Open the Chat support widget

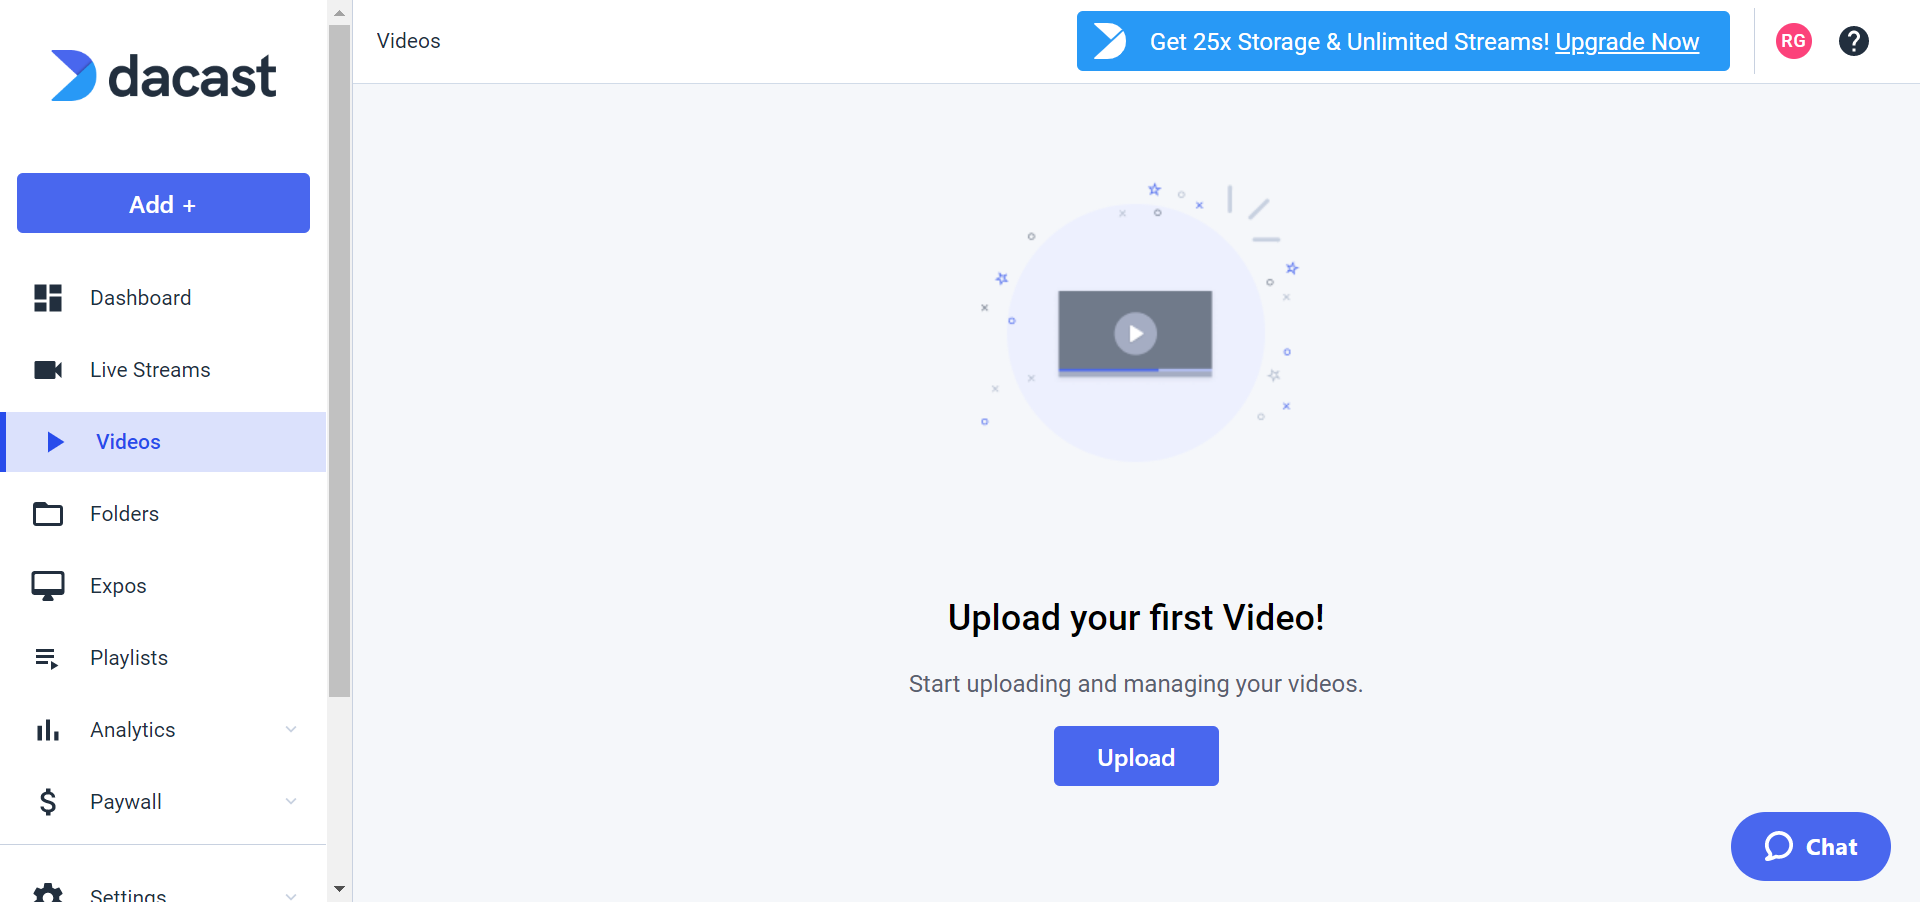point(1810,846)
